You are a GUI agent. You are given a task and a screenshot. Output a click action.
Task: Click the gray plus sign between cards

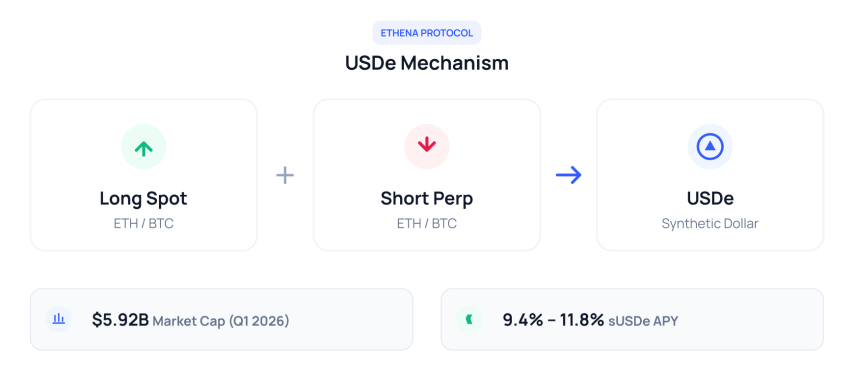[285, 175]
